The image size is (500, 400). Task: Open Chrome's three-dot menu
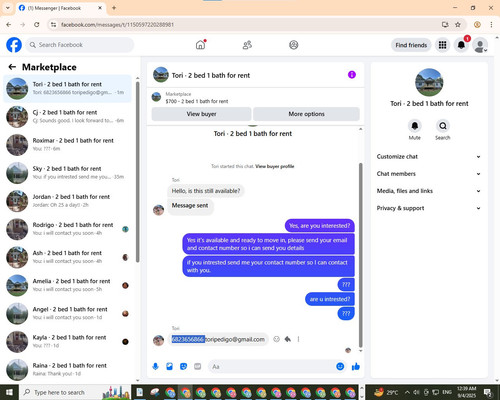click(491, 24)
